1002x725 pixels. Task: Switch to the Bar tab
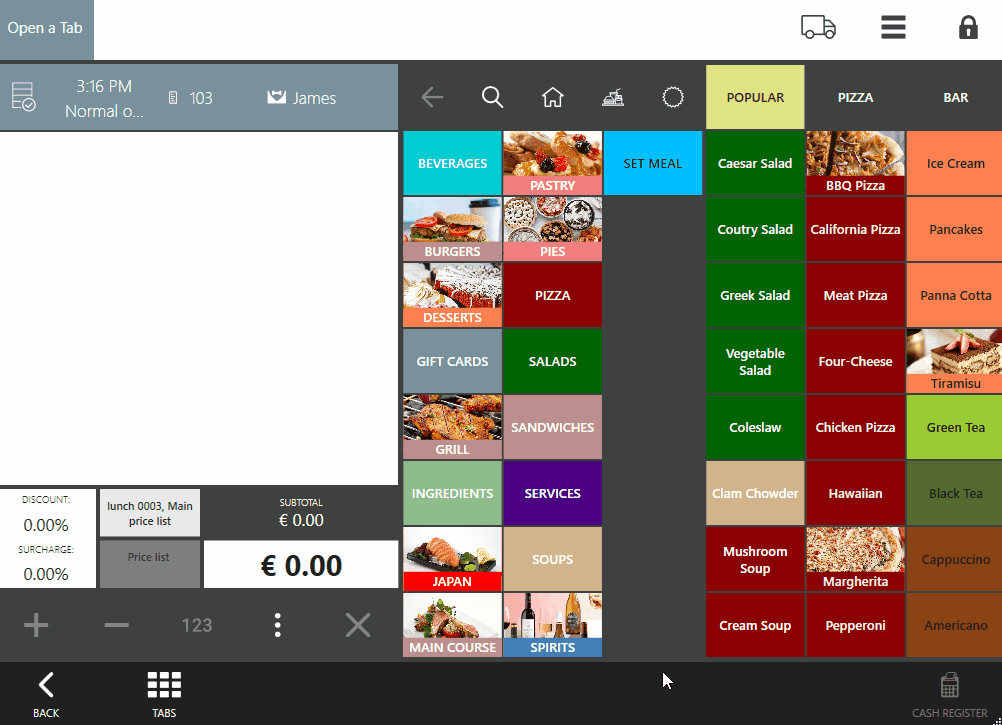pyautogui.click(x=955, y=98)
